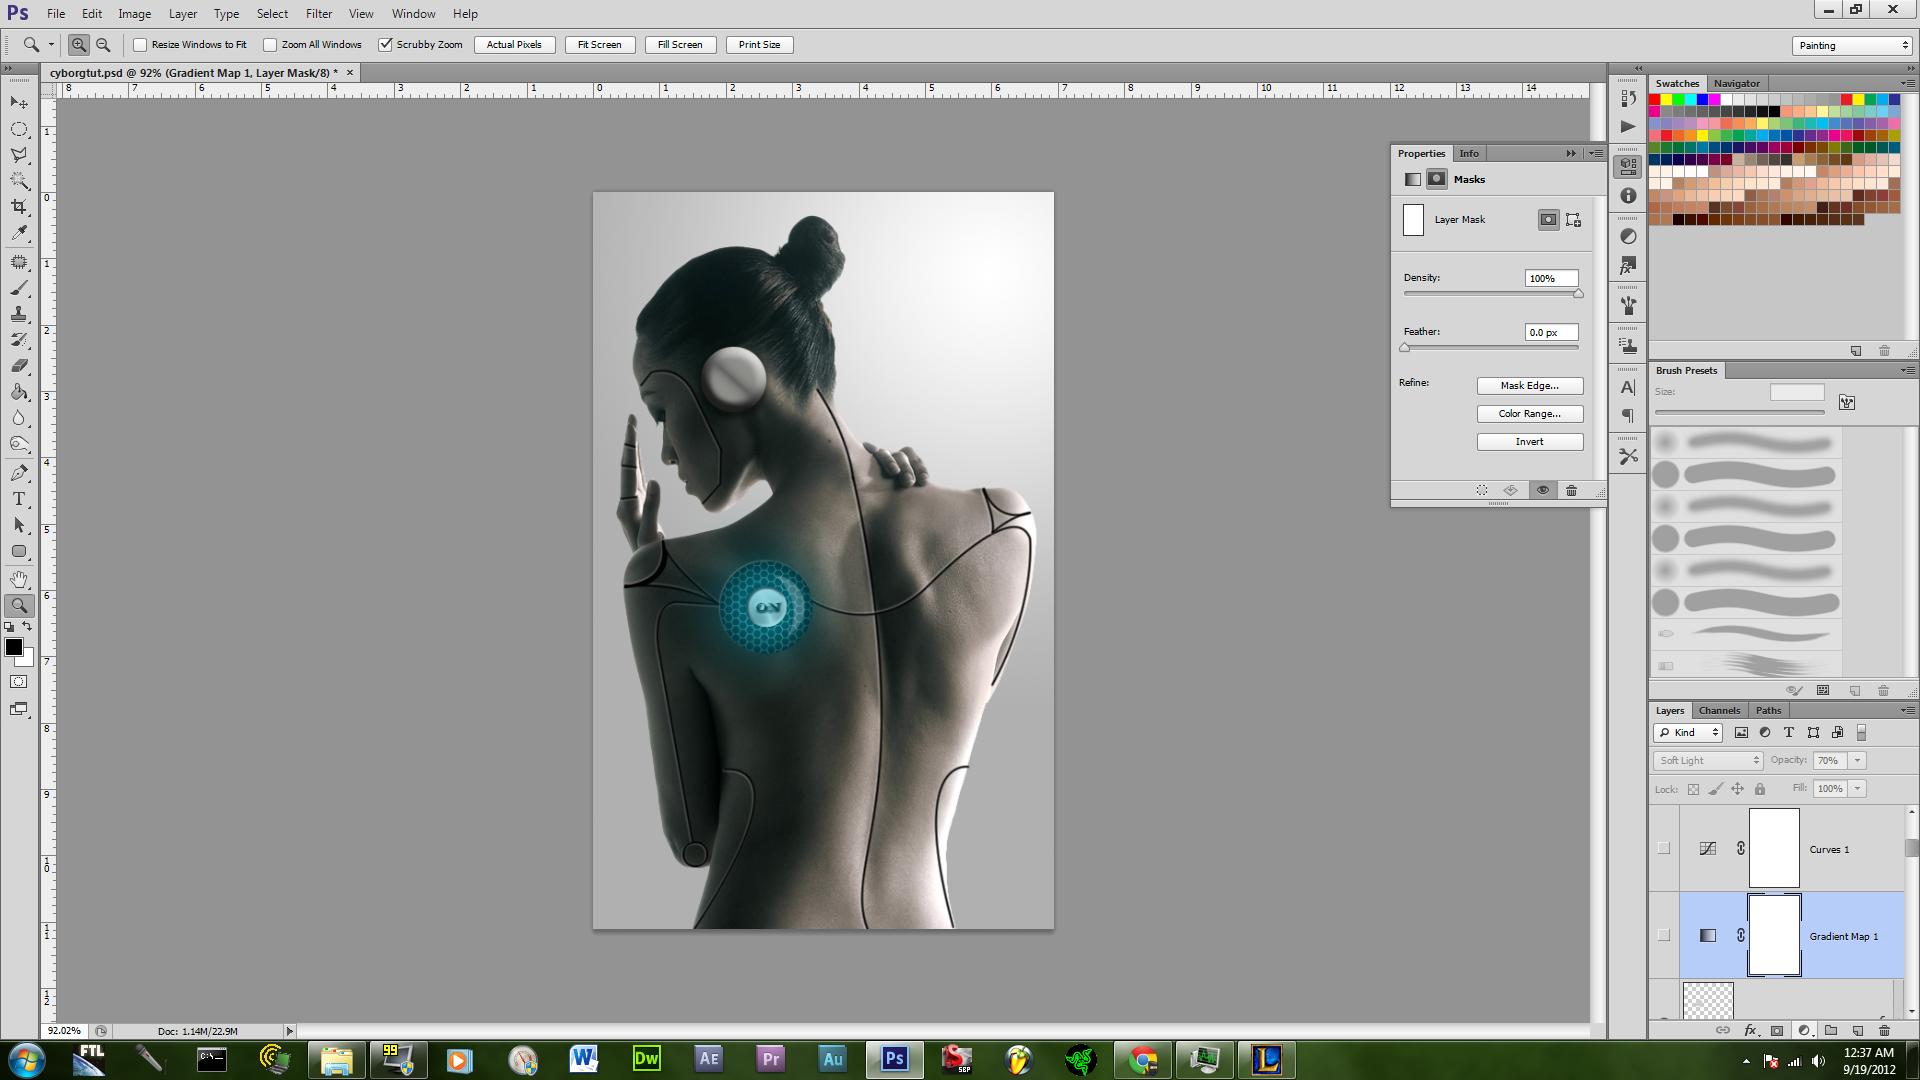Select the Move tool
Screen dimensions: 1920x1080
click(x=19, y=103)
